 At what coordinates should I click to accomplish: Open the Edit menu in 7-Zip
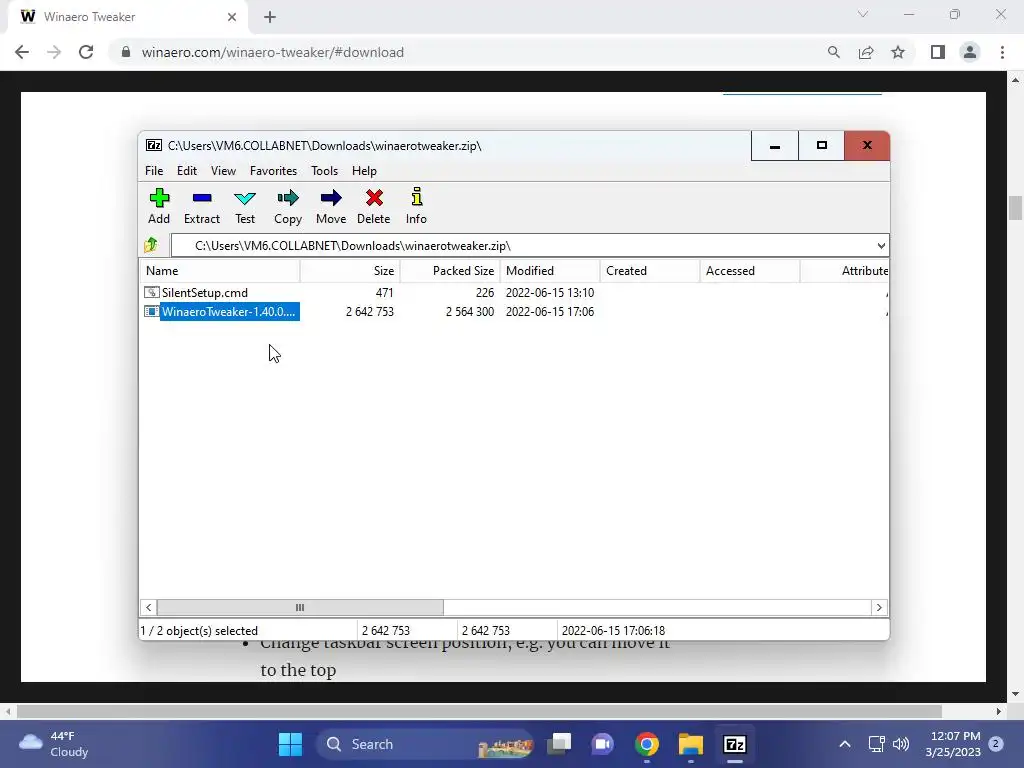click(x=187, y=170)
